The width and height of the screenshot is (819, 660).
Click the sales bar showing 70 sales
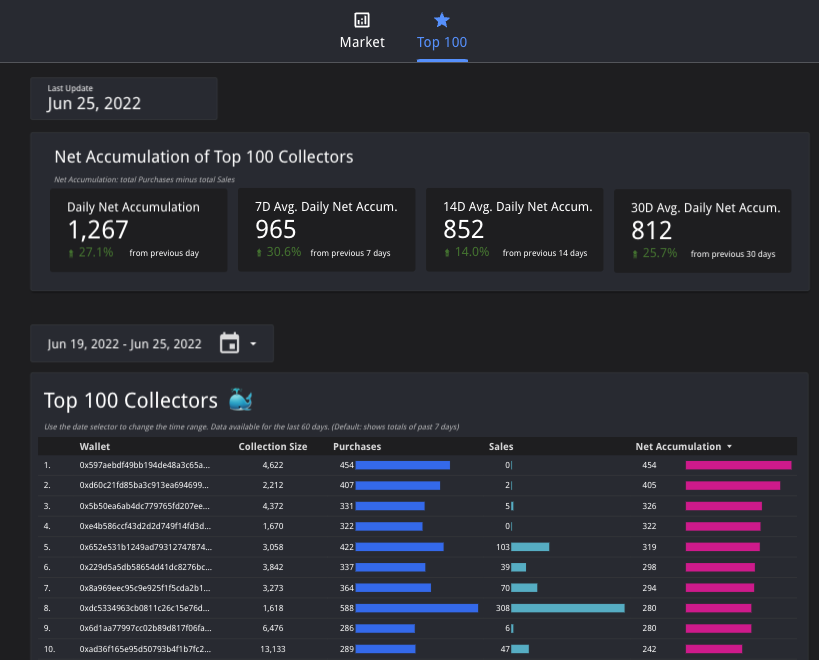click(x=524, y=588)
